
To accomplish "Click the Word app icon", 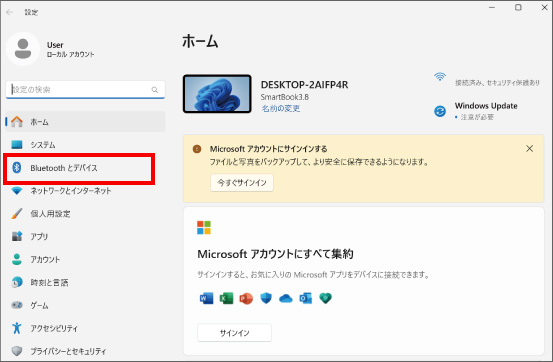I will click(206, 298).
